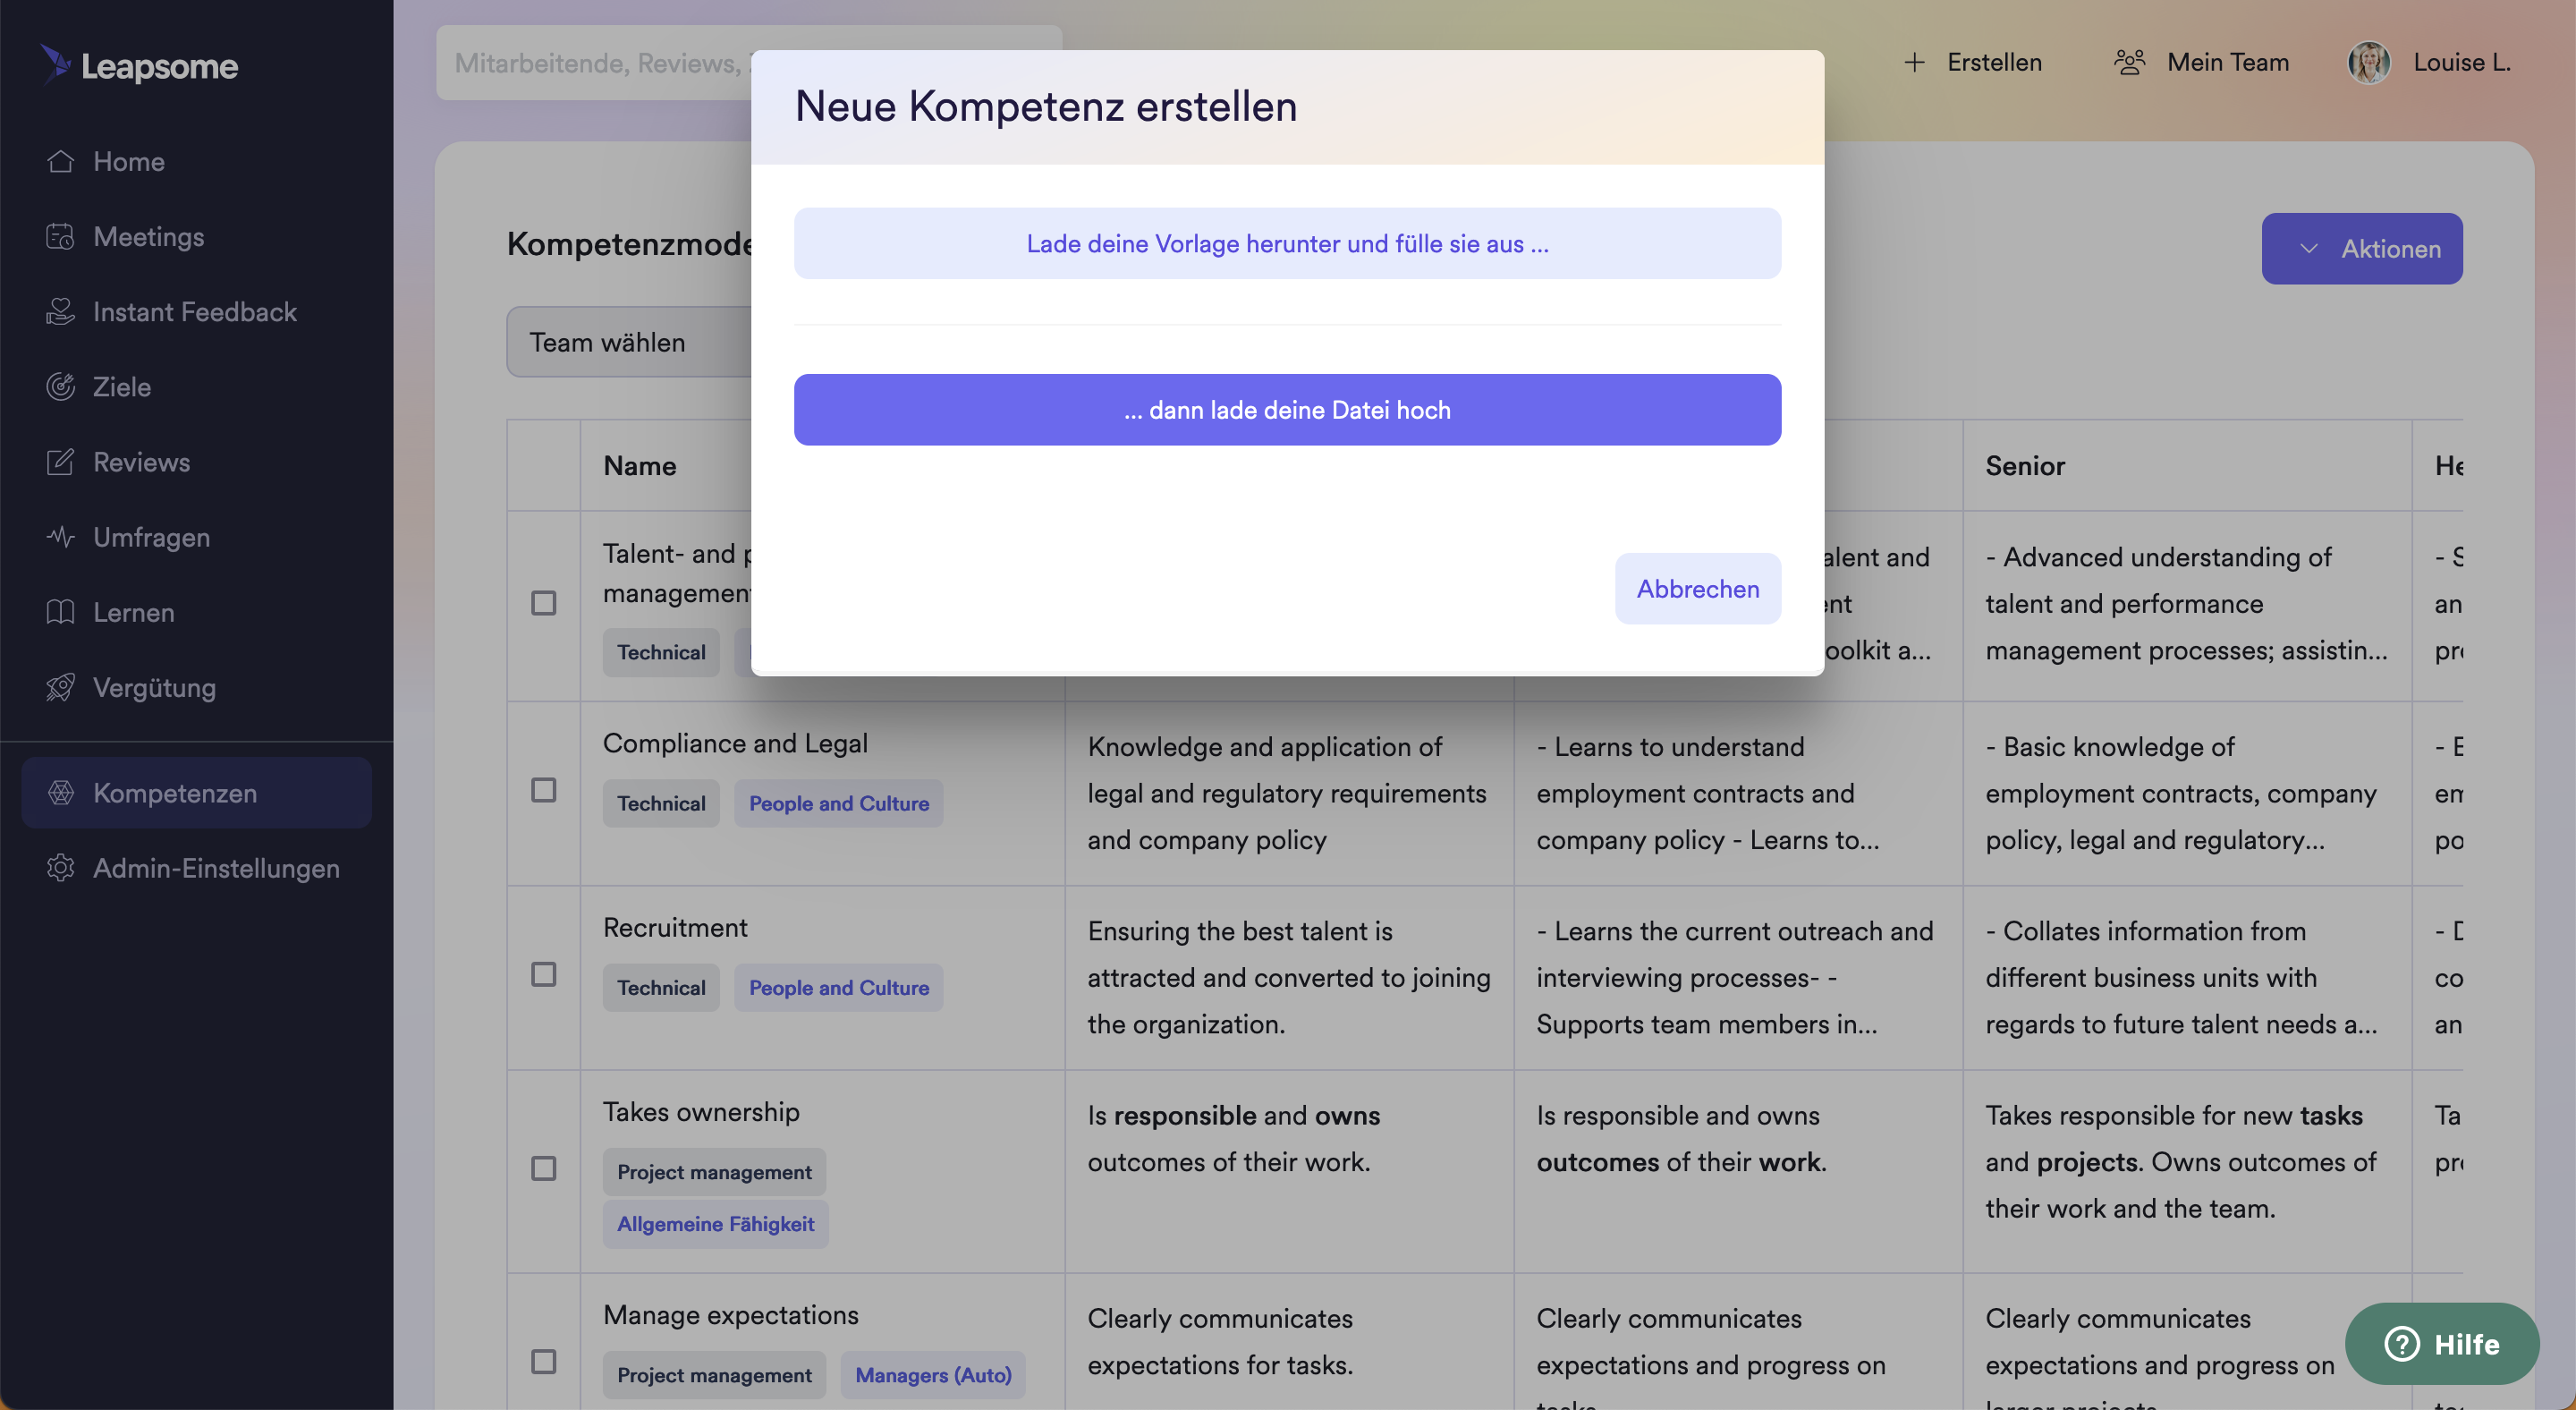Open the Home icon in sidebar
The width and height of the screenshot is (2576, 1410).
(60, 161)
